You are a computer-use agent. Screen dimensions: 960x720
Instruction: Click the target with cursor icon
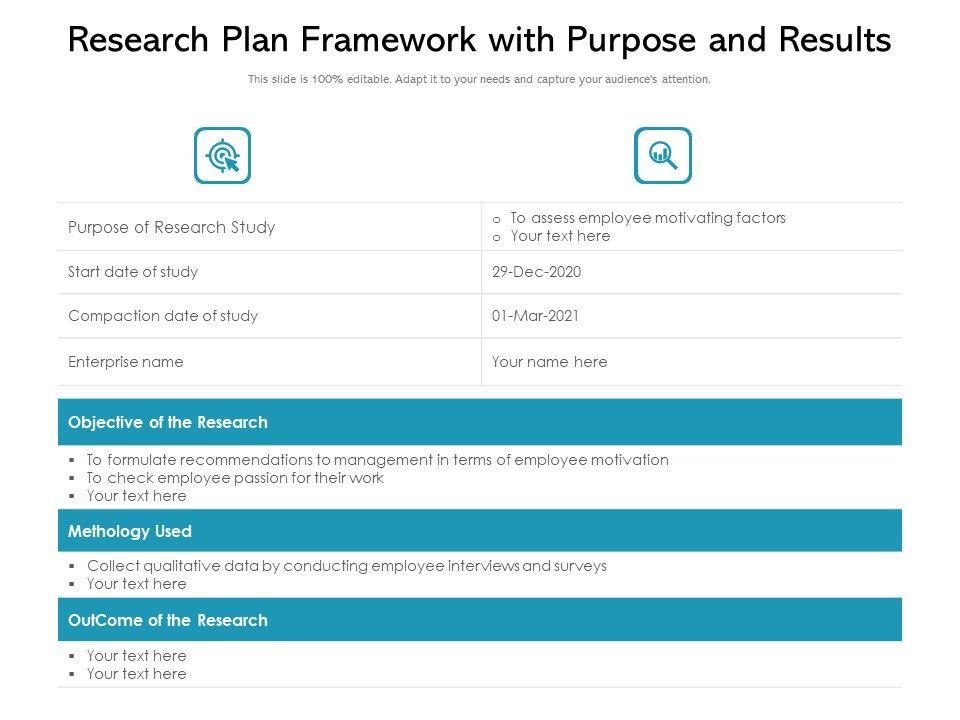[x=222, y=156]
